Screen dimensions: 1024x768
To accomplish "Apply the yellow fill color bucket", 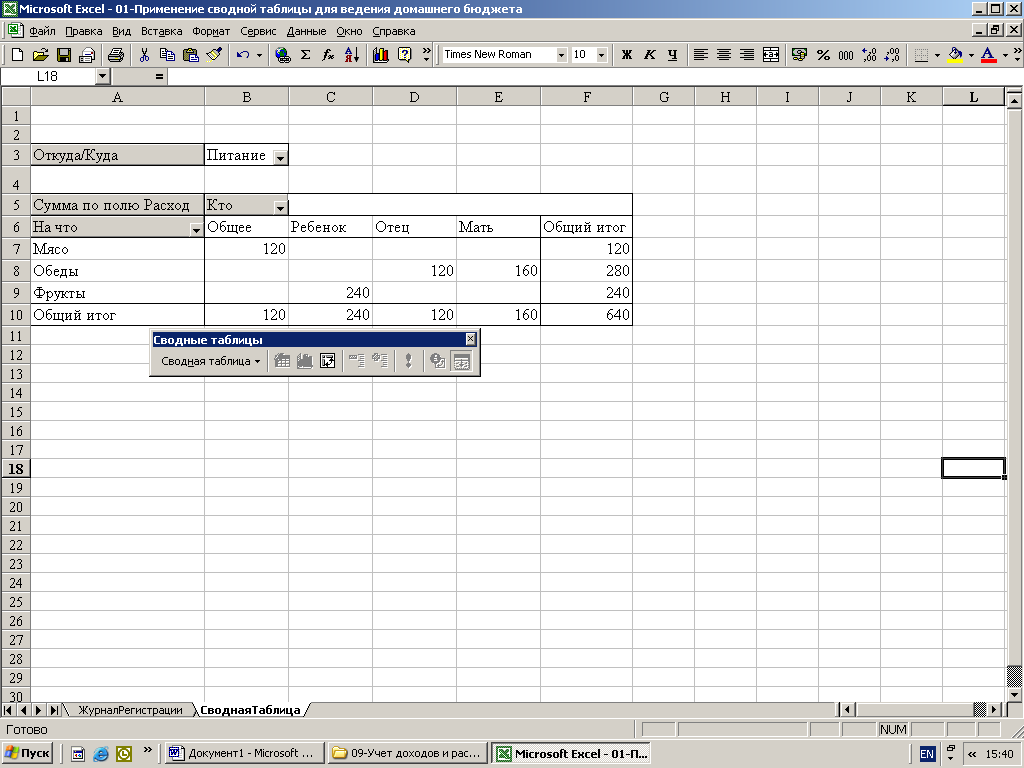I will point(955,55).
